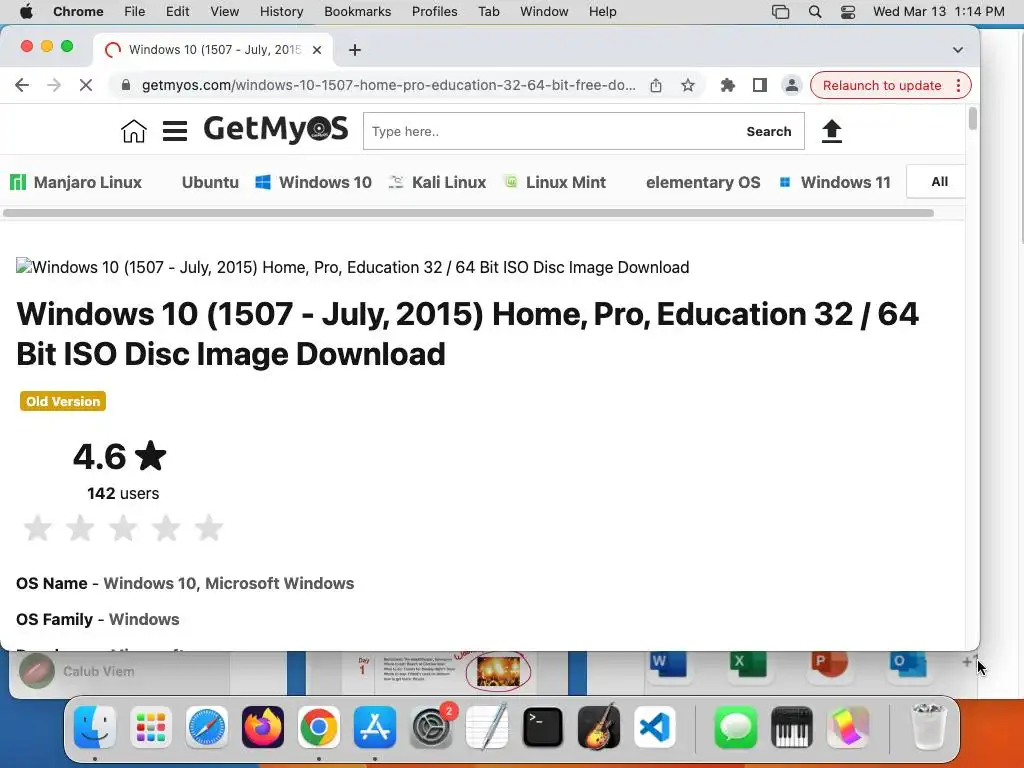Click the All categories button
Image resolution: width=1024 pixels, height=768 pixels.
936,182
